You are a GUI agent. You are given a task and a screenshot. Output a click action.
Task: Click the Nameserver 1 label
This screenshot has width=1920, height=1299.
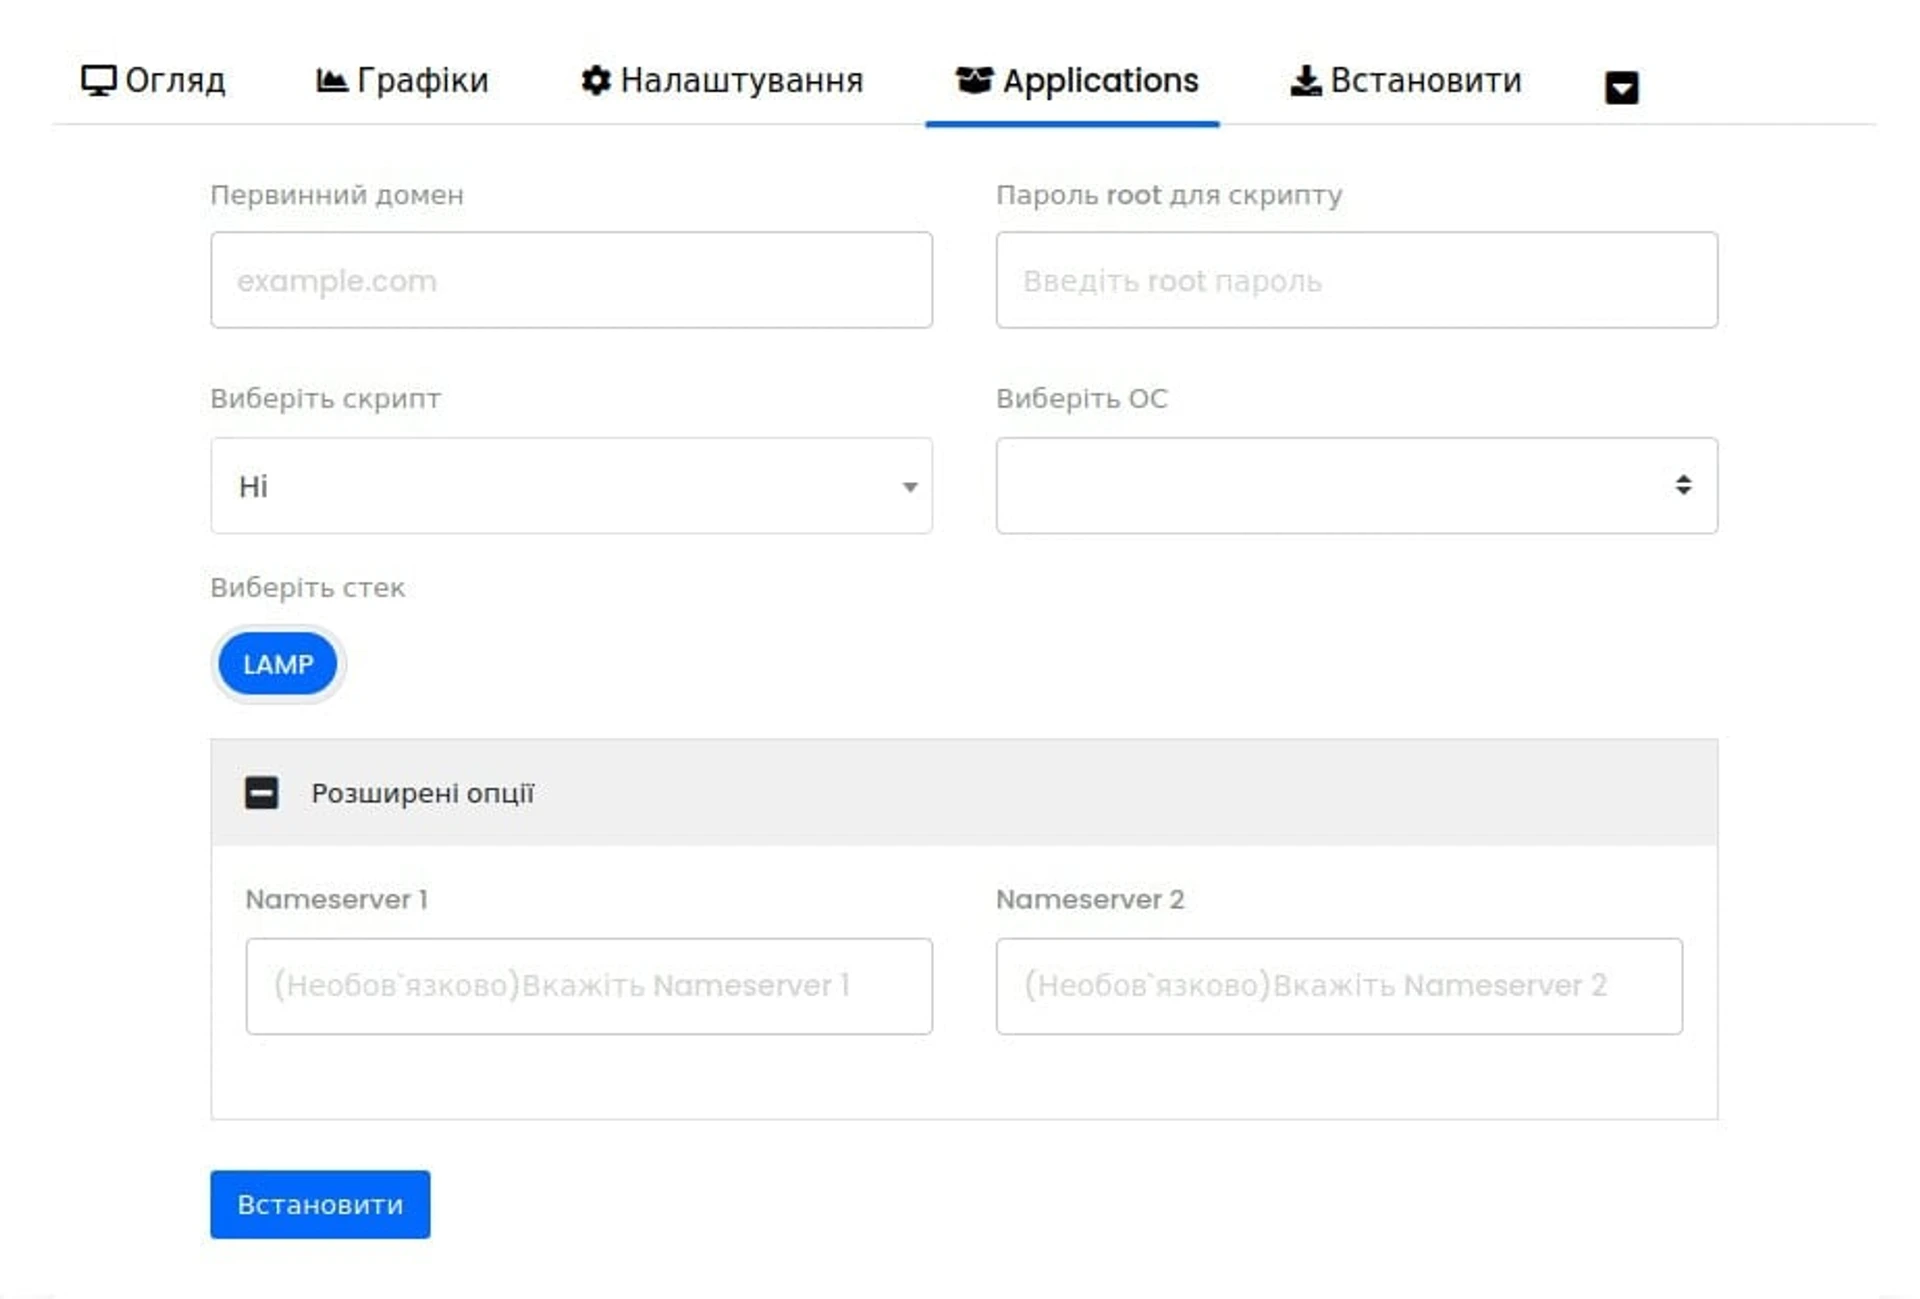(x=337, y=899)
